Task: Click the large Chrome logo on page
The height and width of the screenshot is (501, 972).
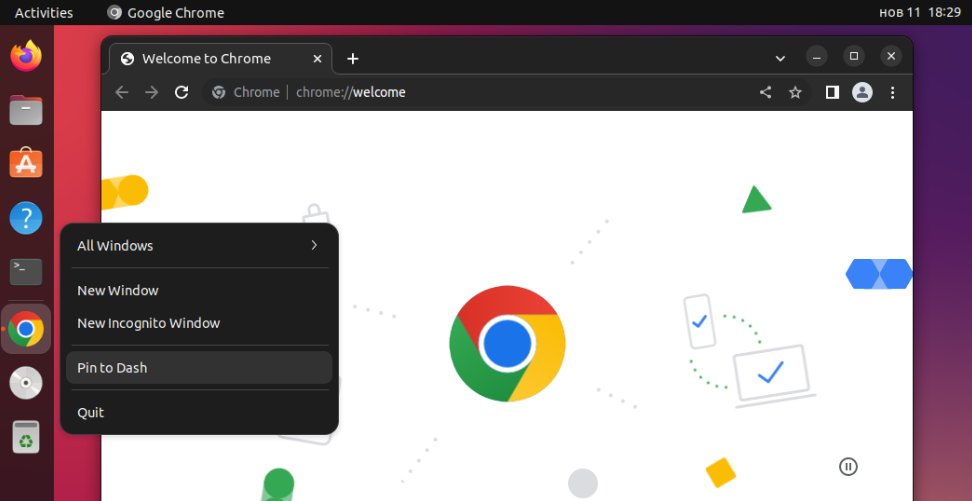Action: tap(507, 344)
